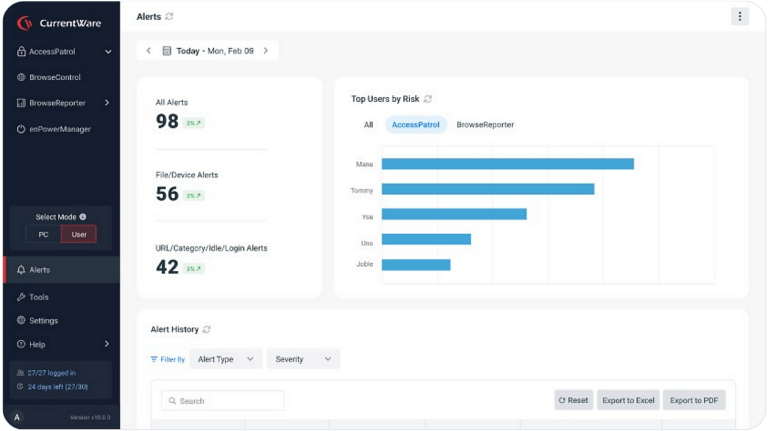Click the enPowerManager power icon
Image resolution: width=768 pixels, height=431 pixels.
[21, 129]
